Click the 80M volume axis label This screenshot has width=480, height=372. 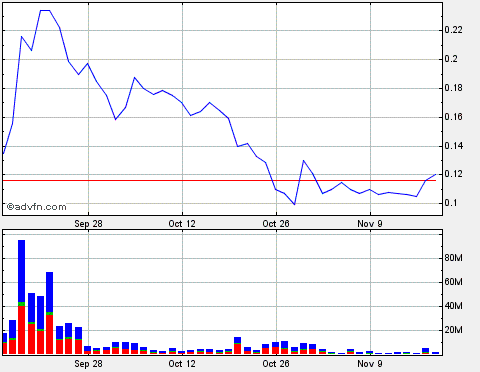point(453,258)
